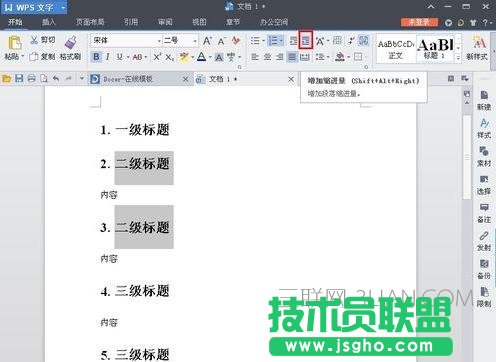Image resolution: width=496 pixels, height=362 pixels.
Task: Open the 样式 (Styles) sidebar panel
Action: pos(484,128)
